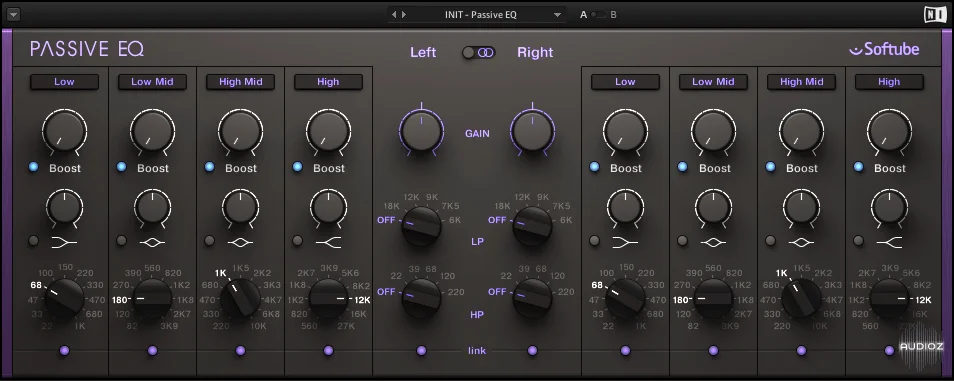Toggle the A/B comparison switch
This screenshot has height=381, width=954.
click(x=599, y=15)
